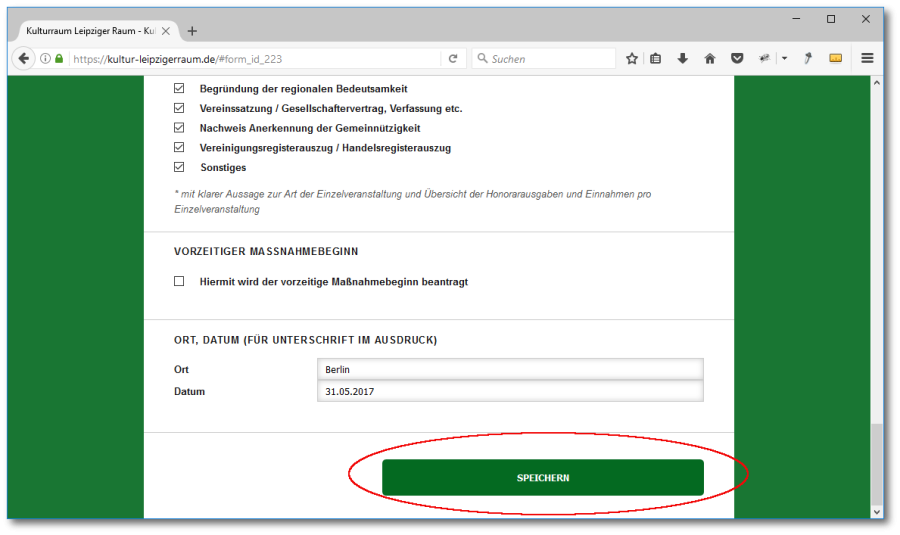The width and height of the screenshot is (900, 535).
Task: Uncheck Nachweis Anerkennung der Gemeinnützigkeit
Action: coord(179,127)
